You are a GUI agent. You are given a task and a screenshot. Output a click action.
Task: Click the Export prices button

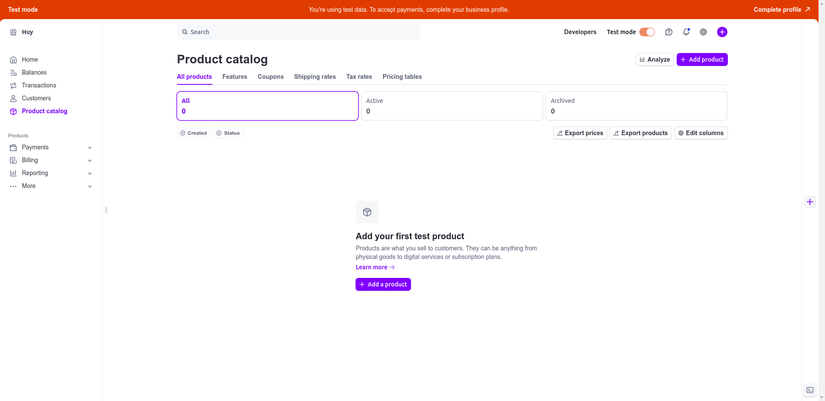(x=580, y=133)
